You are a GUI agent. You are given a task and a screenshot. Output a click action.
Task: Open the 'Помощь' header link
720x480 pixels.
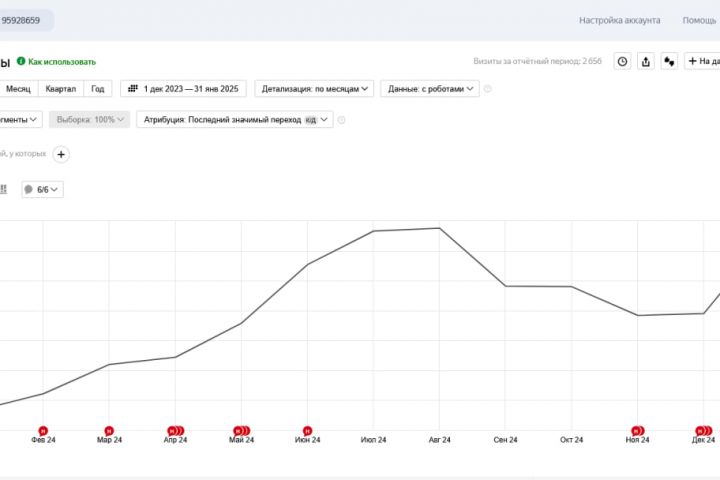click(699, 20)
